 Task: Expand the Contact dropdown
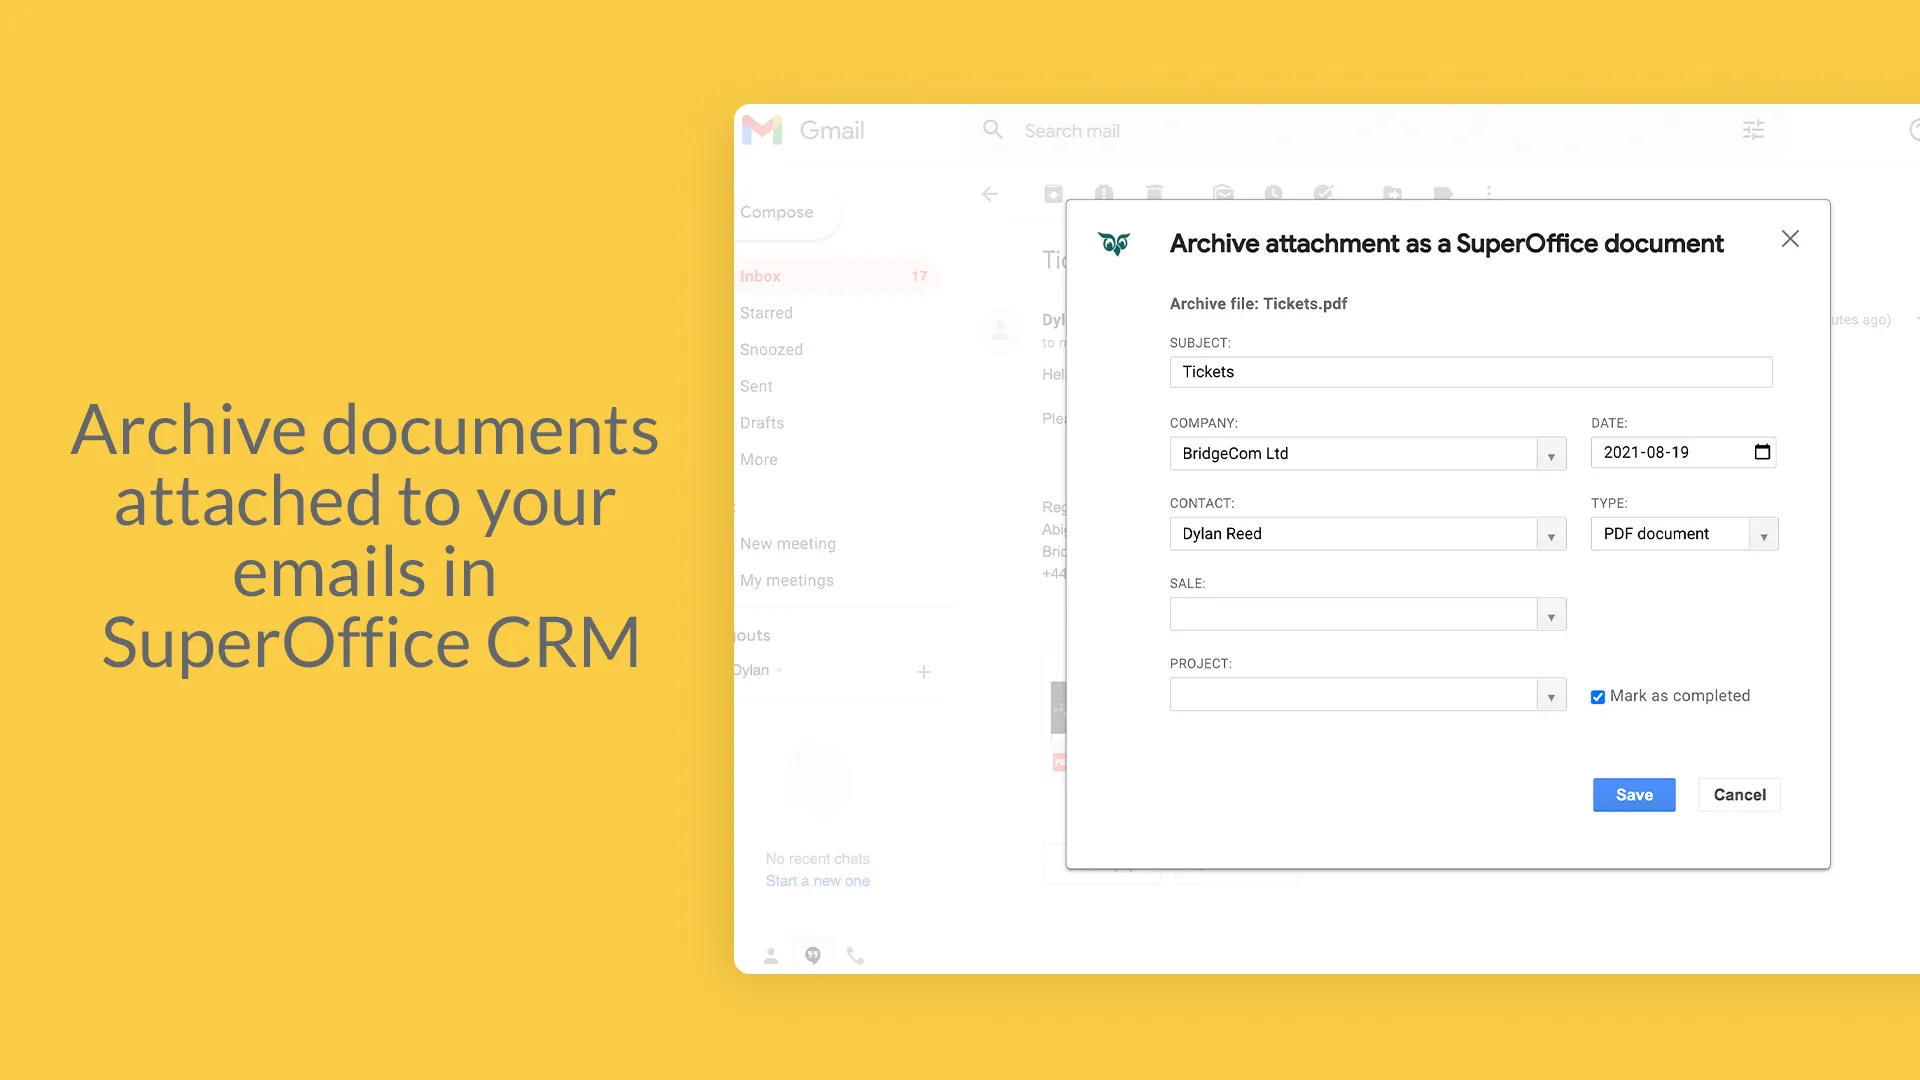point(1551,535)
